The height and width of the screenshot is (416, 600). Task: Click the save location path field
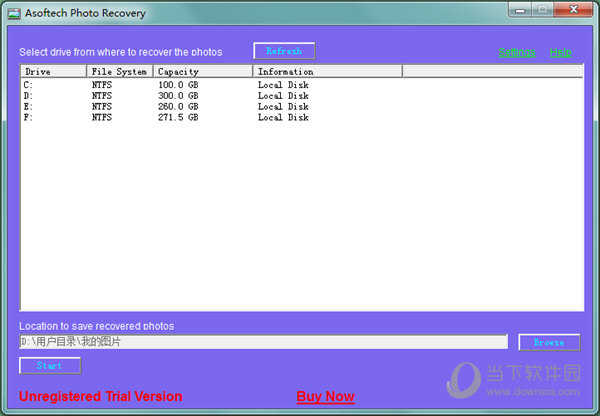264,341
